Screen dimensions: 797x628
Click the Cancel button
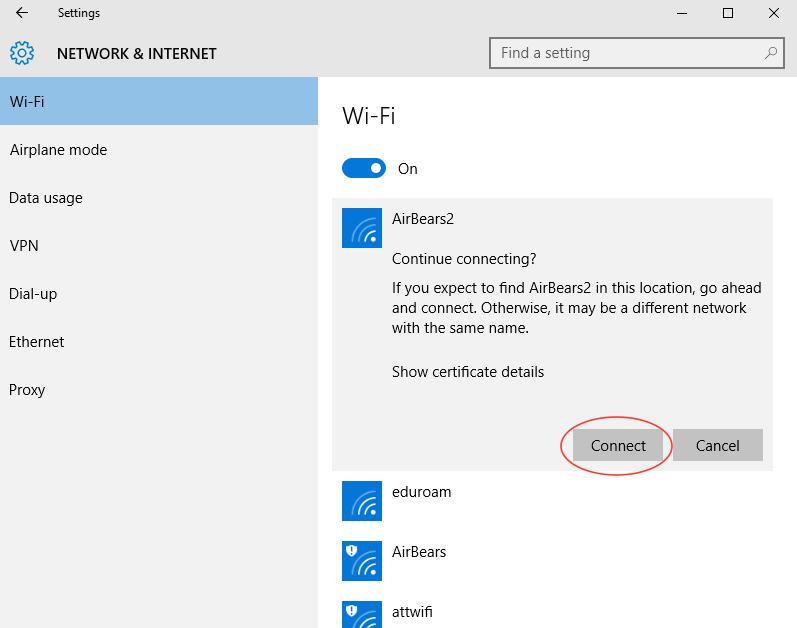718,445
